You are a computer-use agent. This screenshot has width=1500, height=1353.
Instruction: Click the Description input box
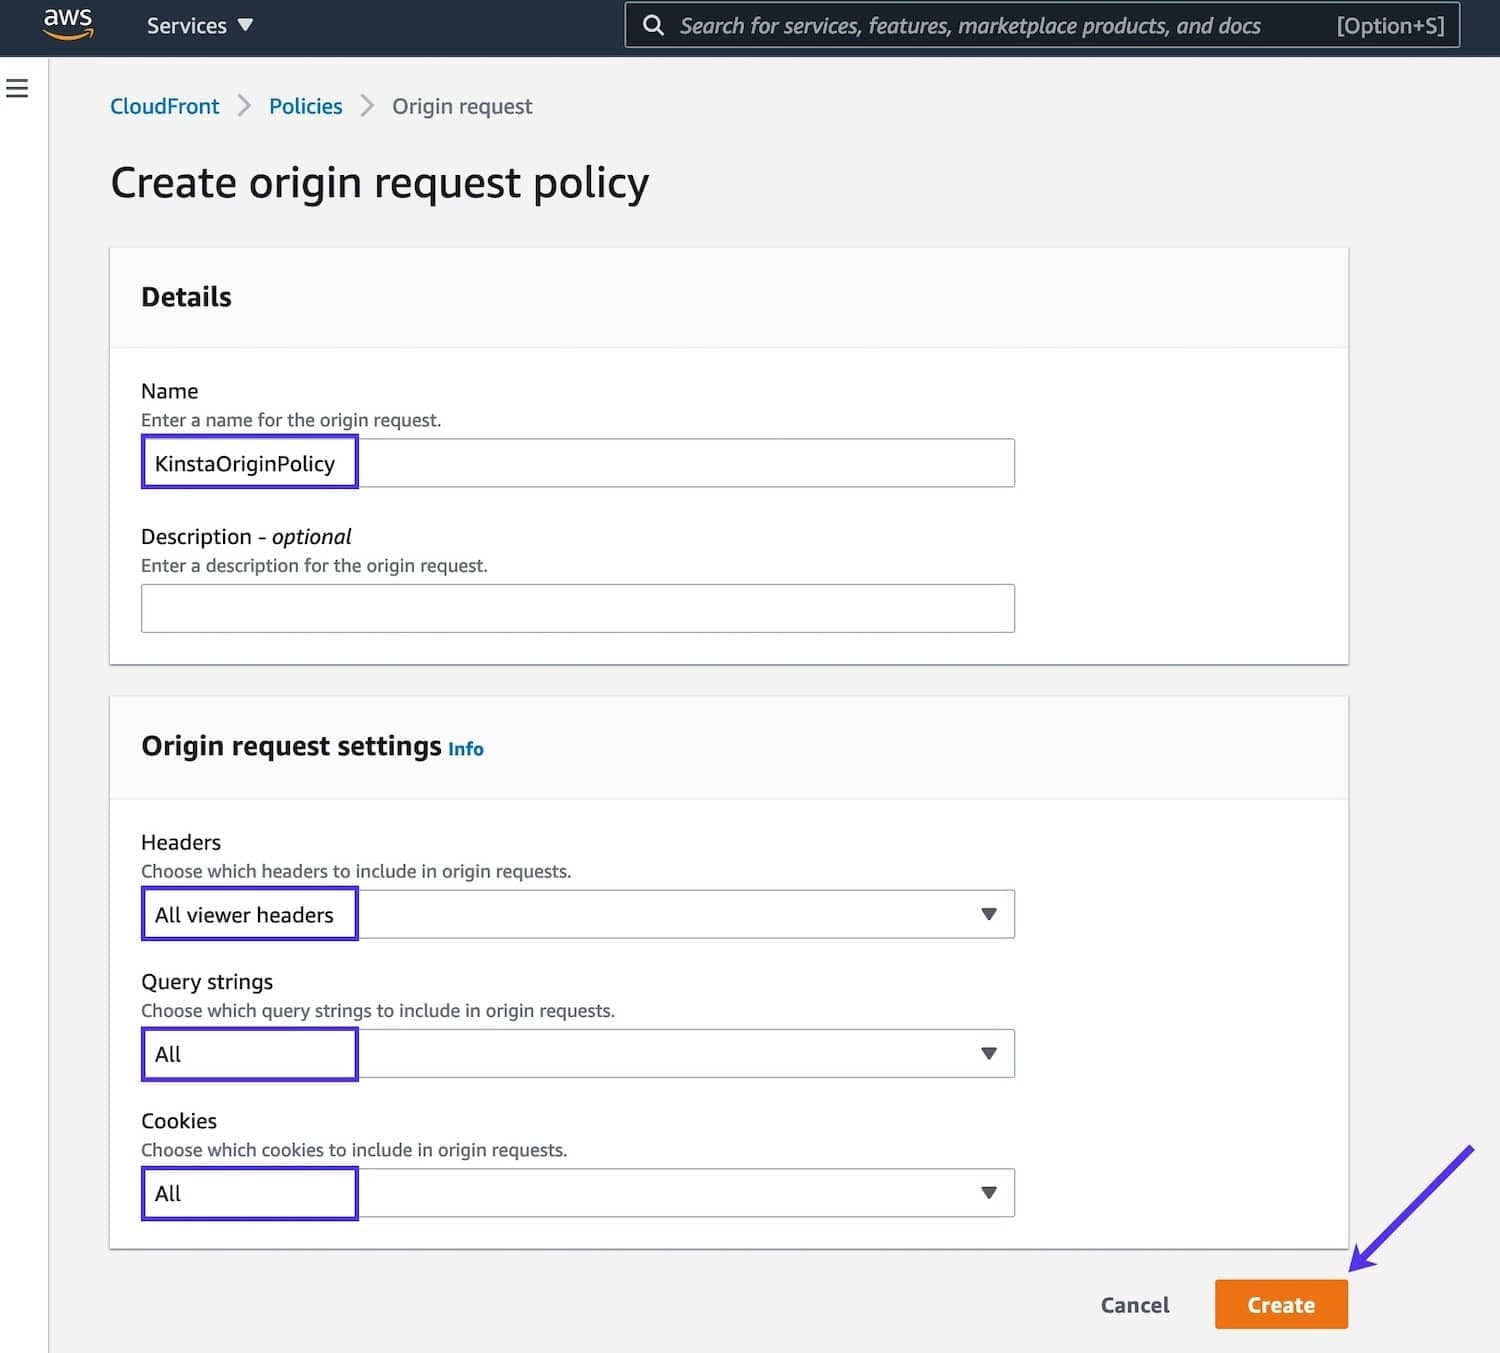pos(577,607)
